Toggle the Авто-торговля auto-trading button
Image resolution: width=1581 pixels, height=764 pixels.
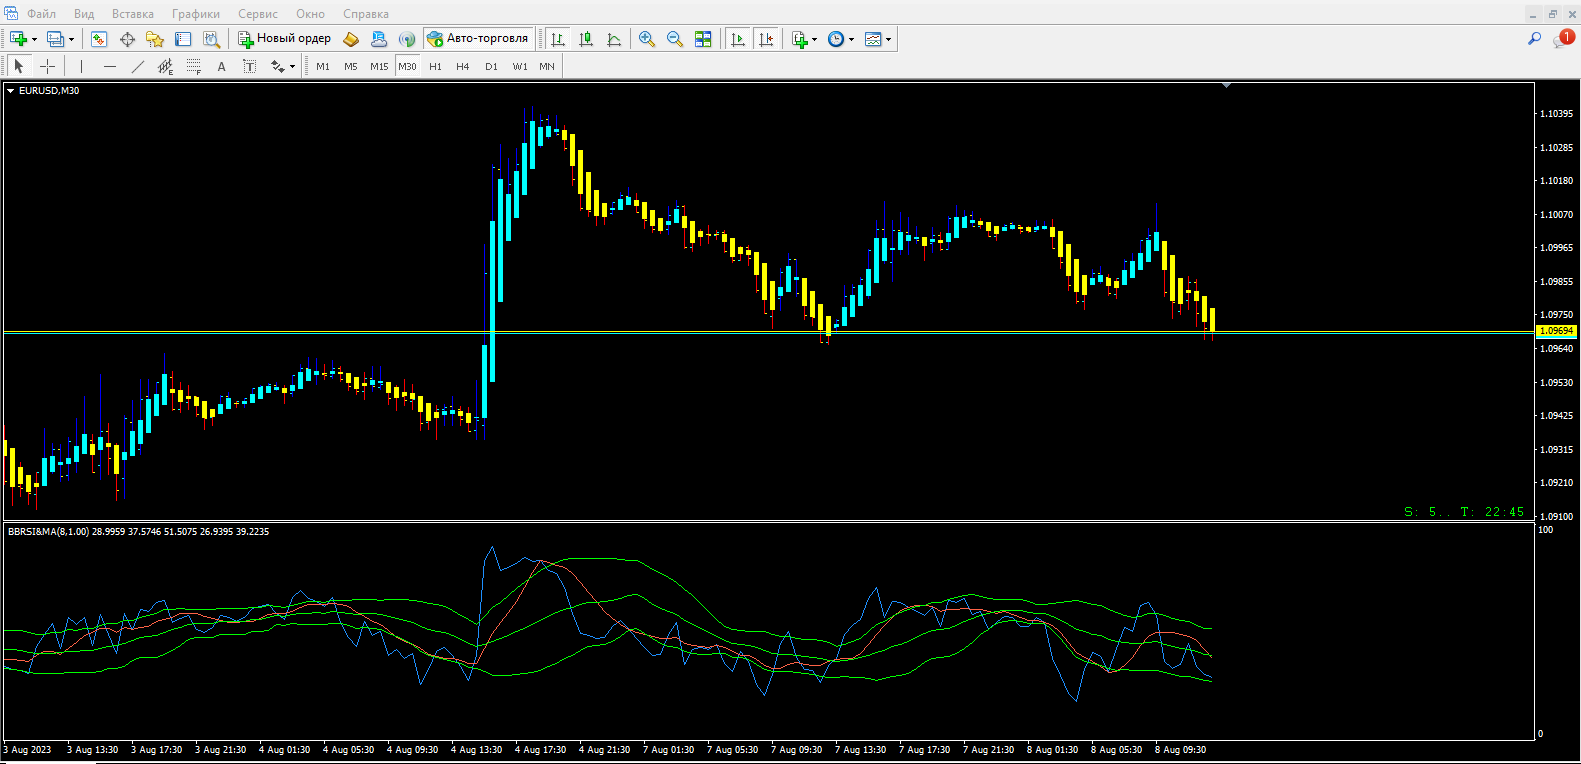(479, 39)
